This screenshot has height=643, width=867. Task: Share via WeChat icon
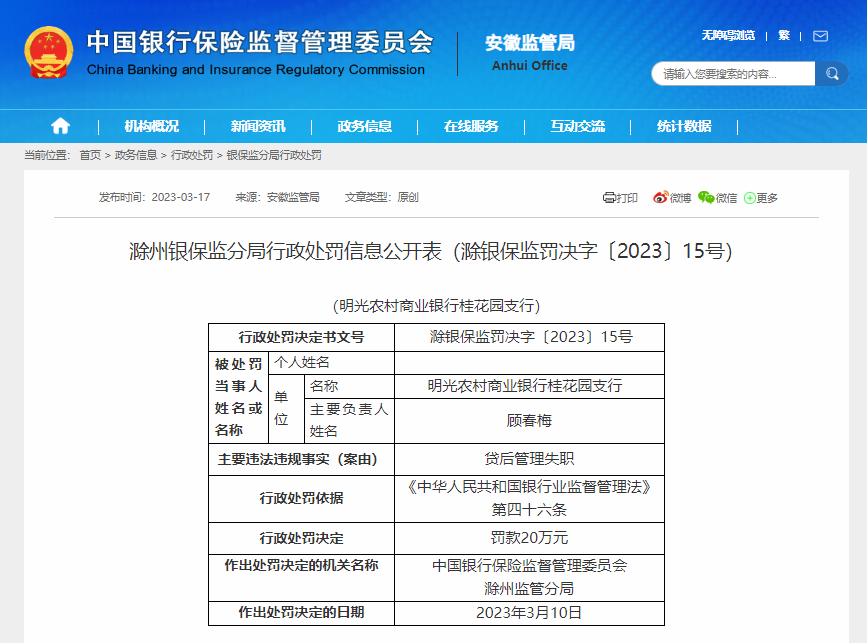point(706,197)
